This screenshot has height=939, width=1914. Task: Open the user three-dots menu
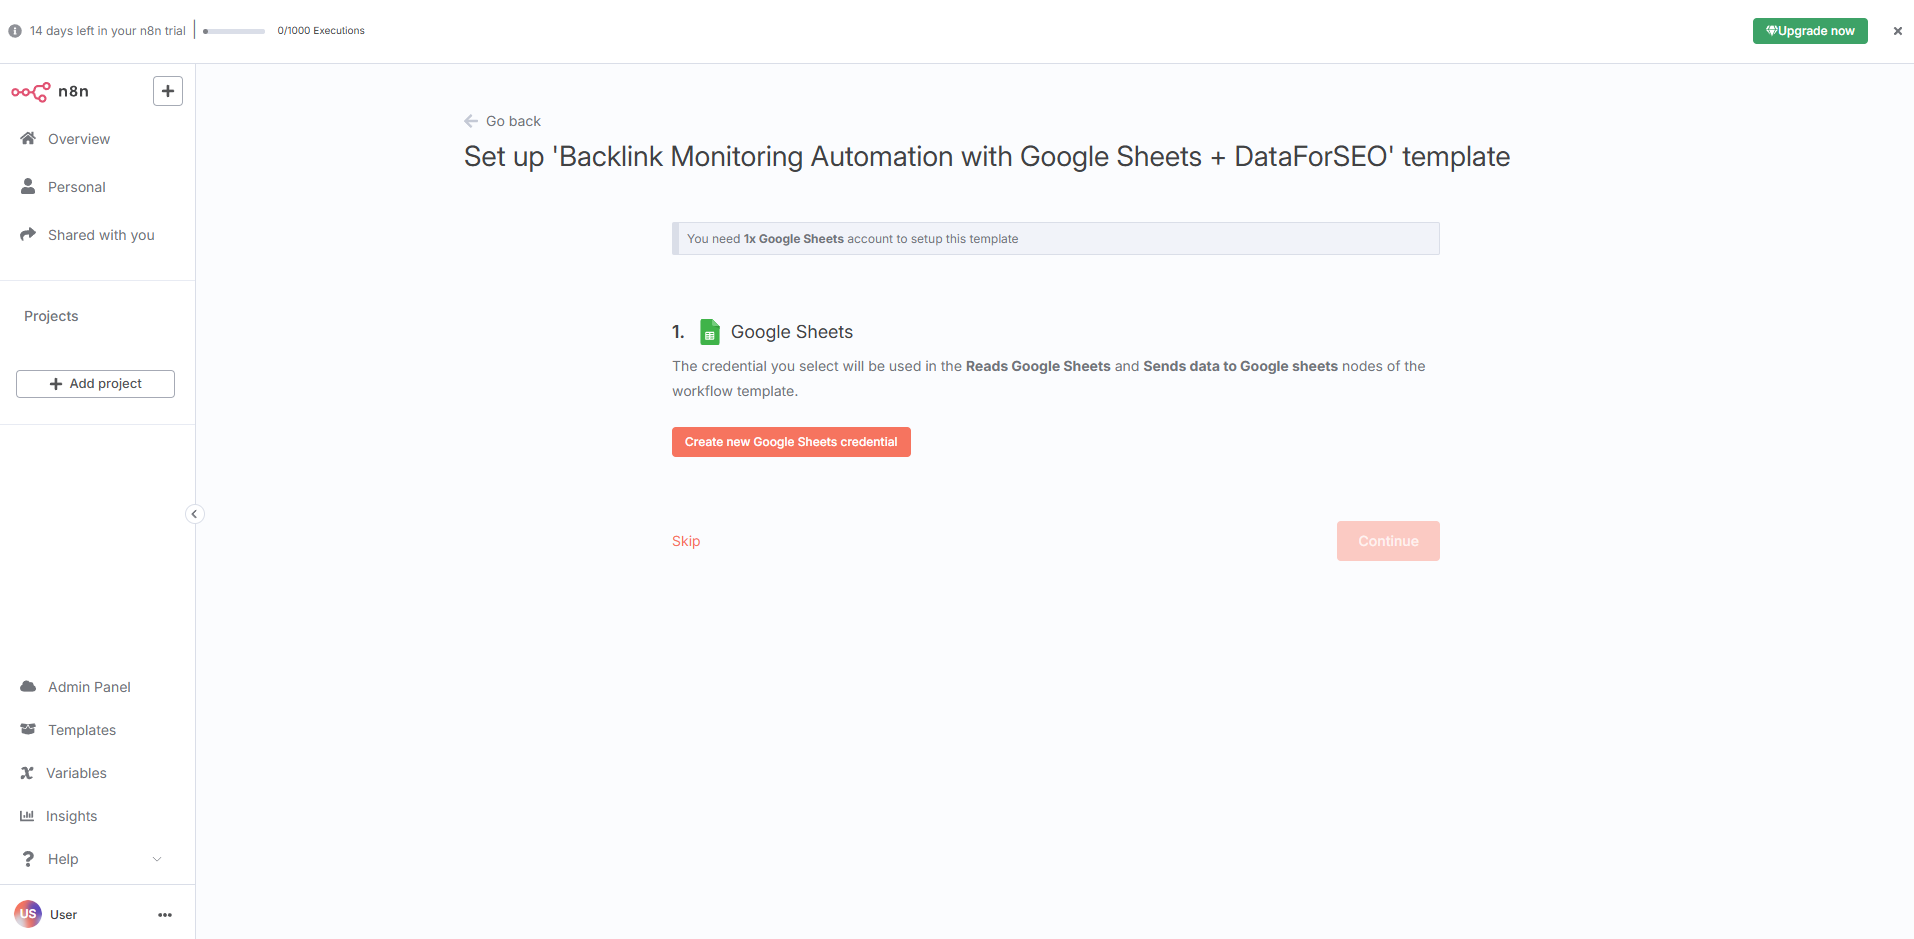coord(165,914)
